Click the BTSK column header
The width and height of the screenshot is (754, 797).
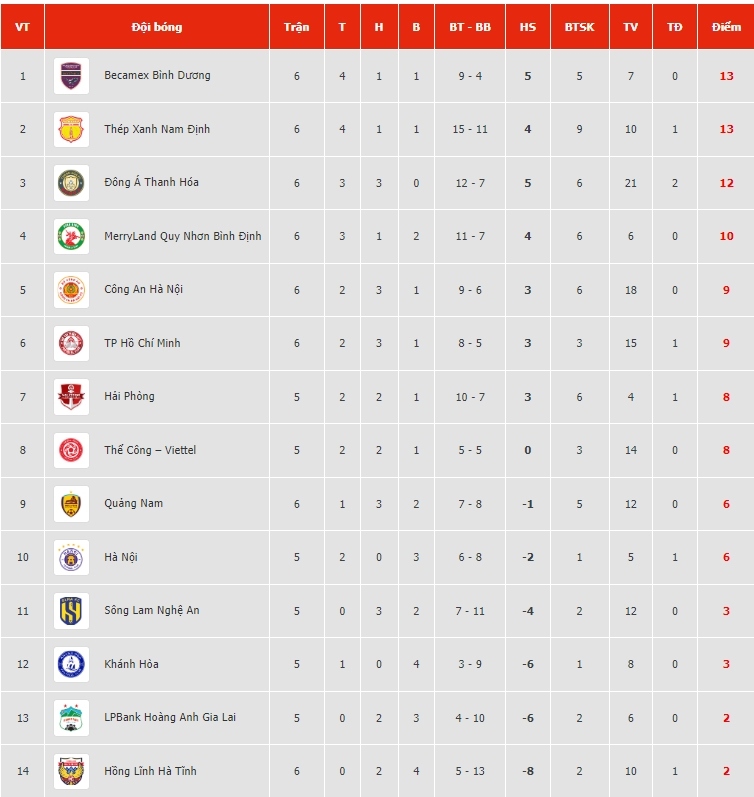coord(580,27)
